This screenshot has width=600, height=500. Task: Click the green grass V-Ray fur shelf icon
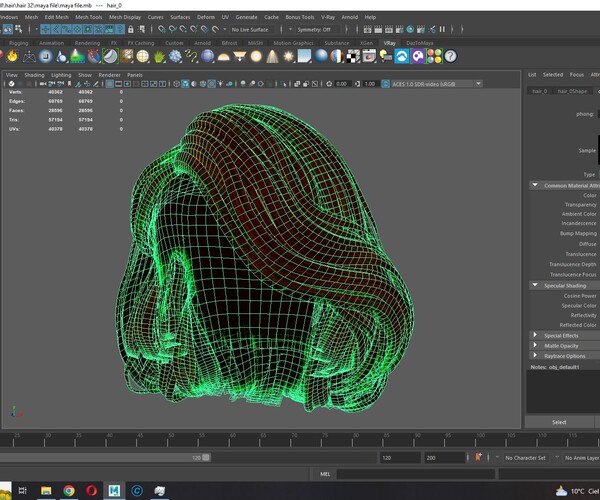159,57
